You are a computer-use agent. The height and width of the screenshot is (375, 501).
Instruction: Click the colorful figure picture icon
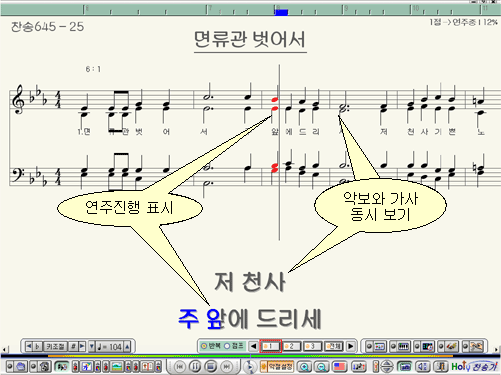pos(87,367)
